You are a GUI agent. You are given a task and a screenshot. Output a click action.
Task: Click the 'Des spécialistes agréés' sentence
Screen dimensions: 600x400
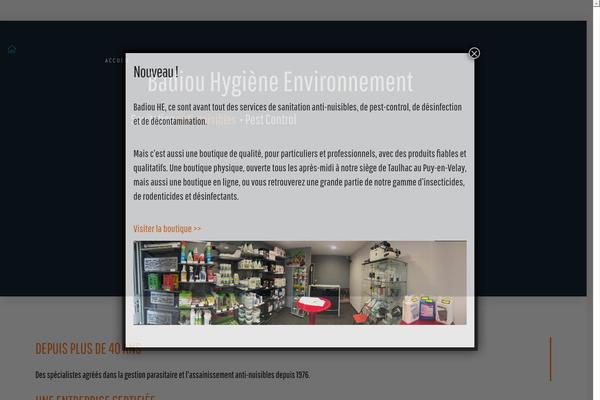pos(173,375)
